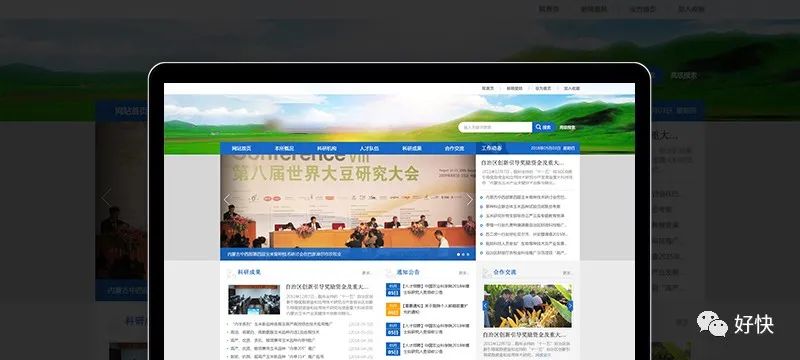Open the 科研成果 tab in the blue navigation bar
Screen dimensions: 800x360
[412, 148]
